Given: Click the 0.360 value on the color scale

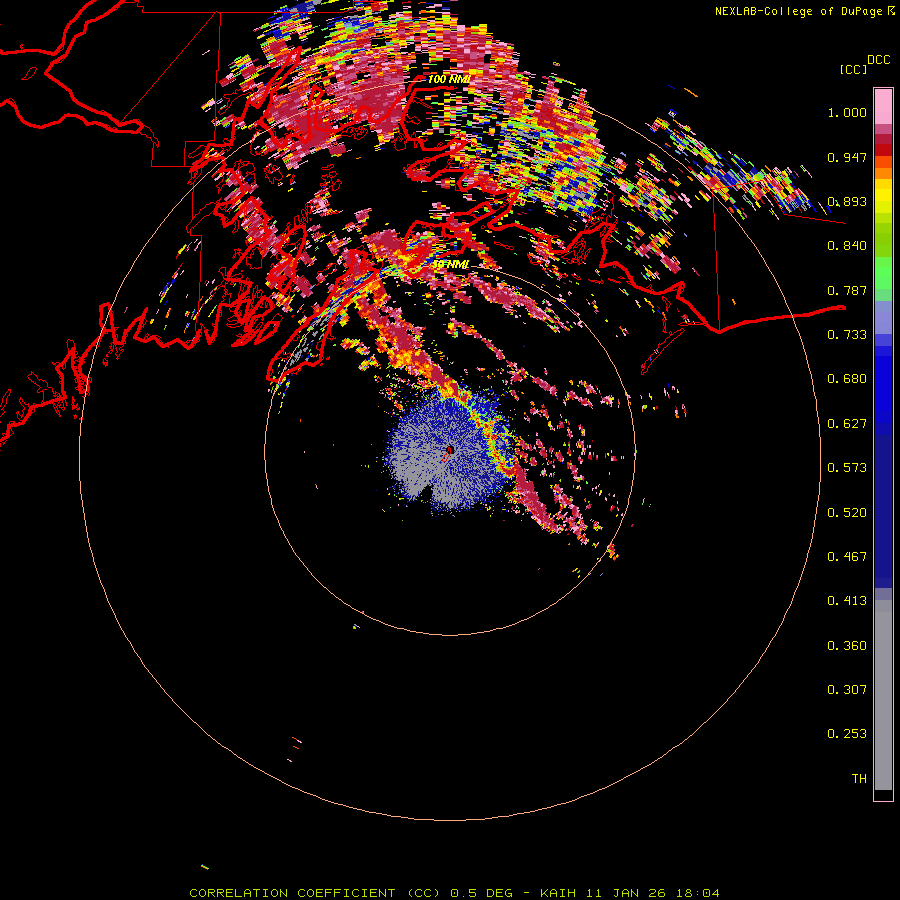Looking at the screenshot, I should (847, 646).
